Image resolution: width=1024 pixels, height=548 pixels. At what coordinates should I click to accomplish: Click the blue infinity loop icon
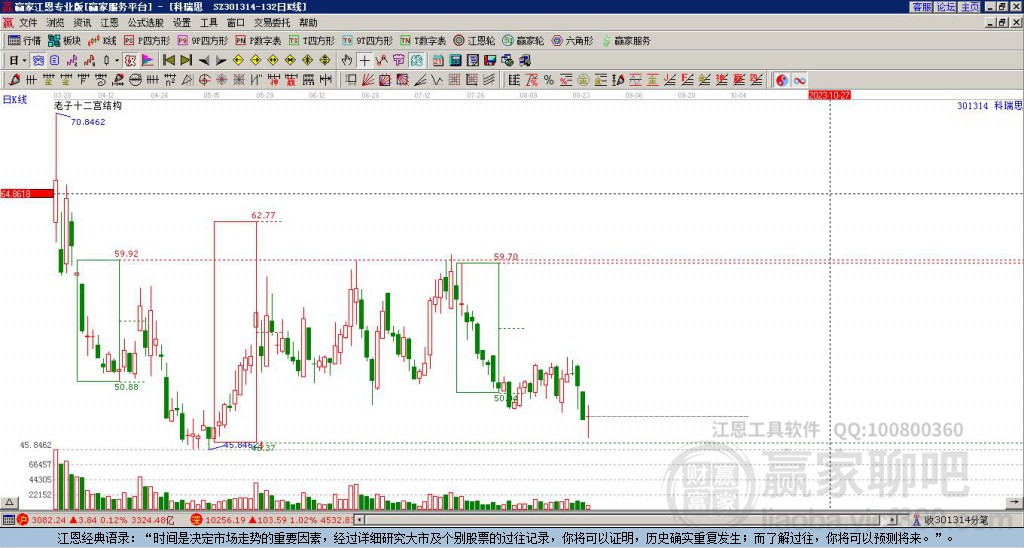[x=799, y=80]
